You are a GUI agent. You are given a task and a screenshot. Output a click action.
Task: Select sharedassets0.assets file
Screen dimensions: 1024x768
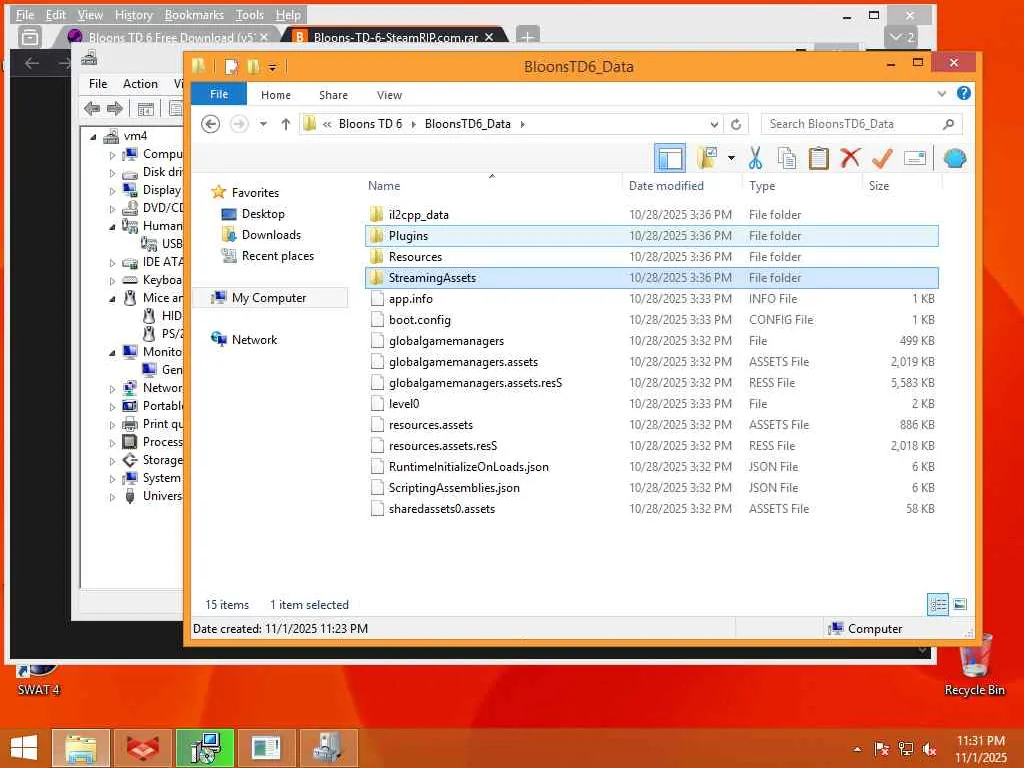point(651,509)
